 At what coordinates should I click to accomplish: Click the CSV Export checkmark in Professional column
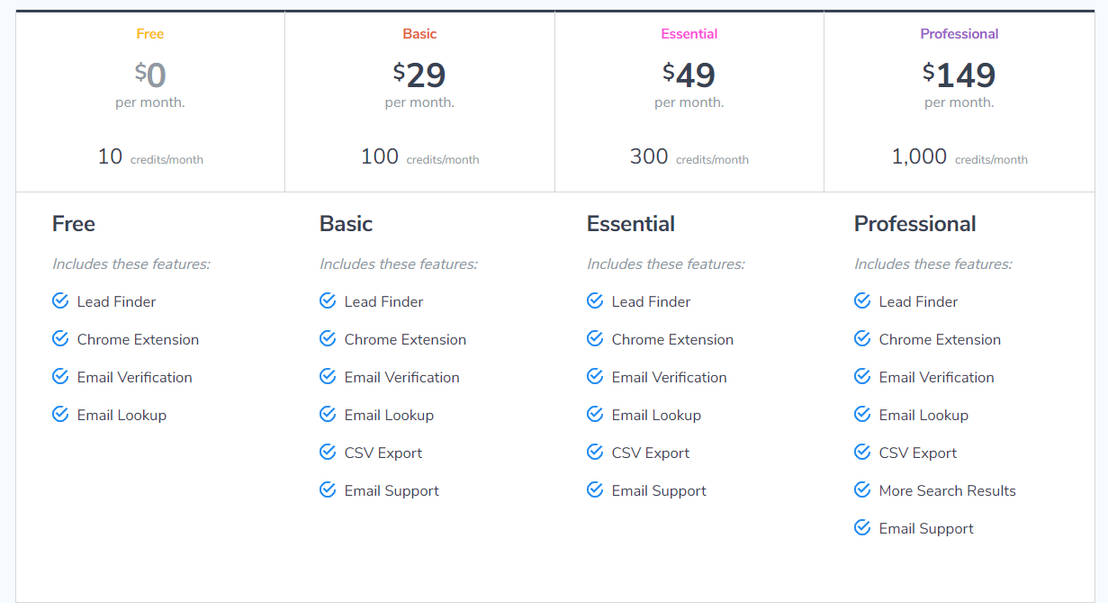[x=862, y=452]
